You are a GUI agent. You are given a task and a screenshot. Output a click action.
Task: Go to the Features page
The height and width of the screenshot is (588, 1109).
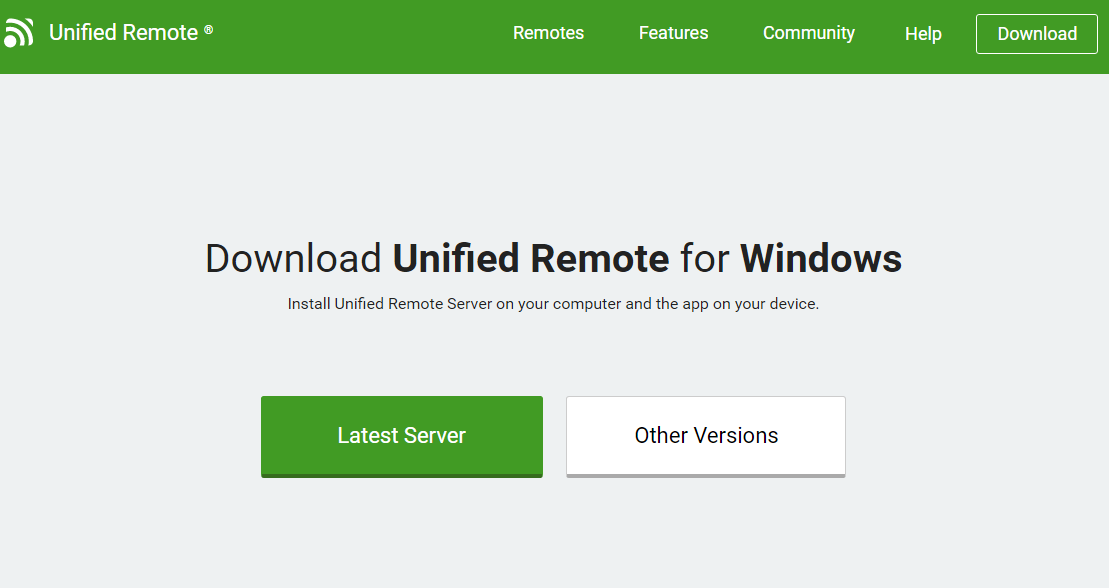click(x=673, y=33)
